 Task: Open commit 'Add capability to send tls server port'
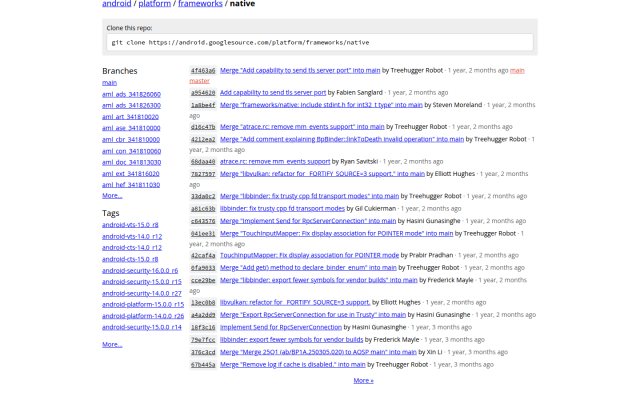273,93
